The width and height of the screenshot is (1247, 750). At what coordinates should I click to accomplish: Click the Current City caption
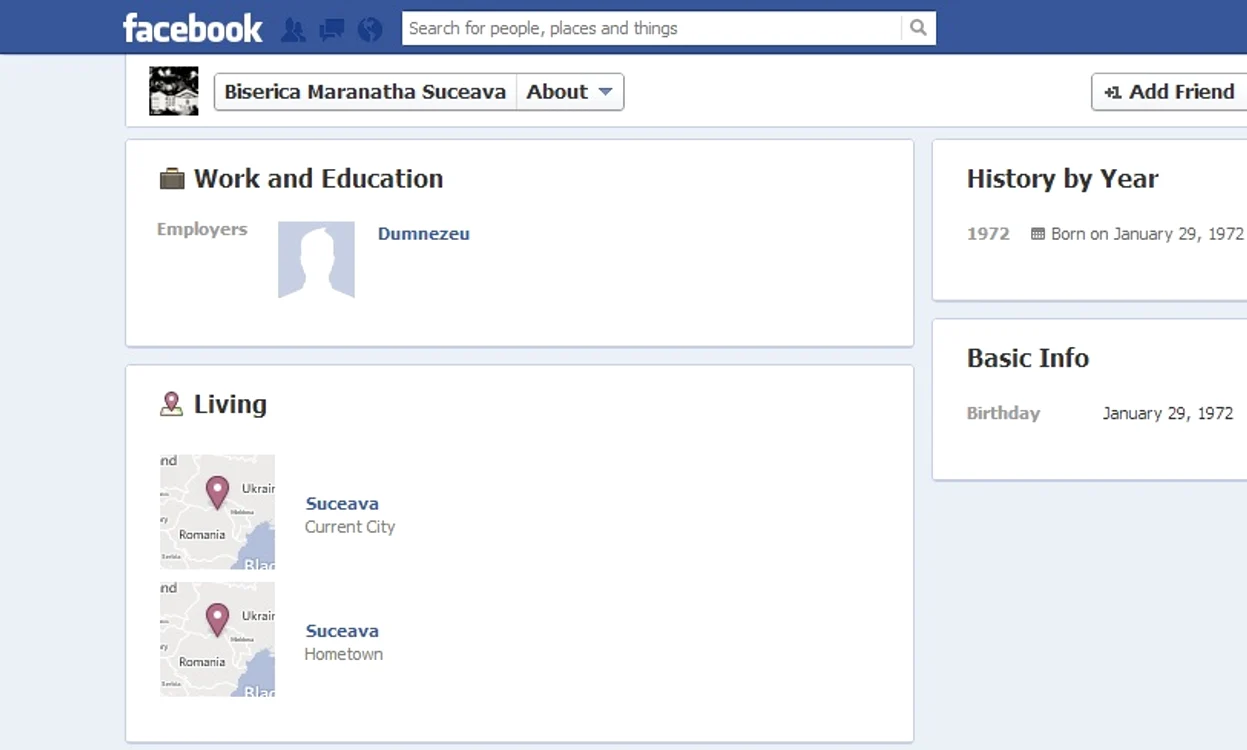[350, 527]
